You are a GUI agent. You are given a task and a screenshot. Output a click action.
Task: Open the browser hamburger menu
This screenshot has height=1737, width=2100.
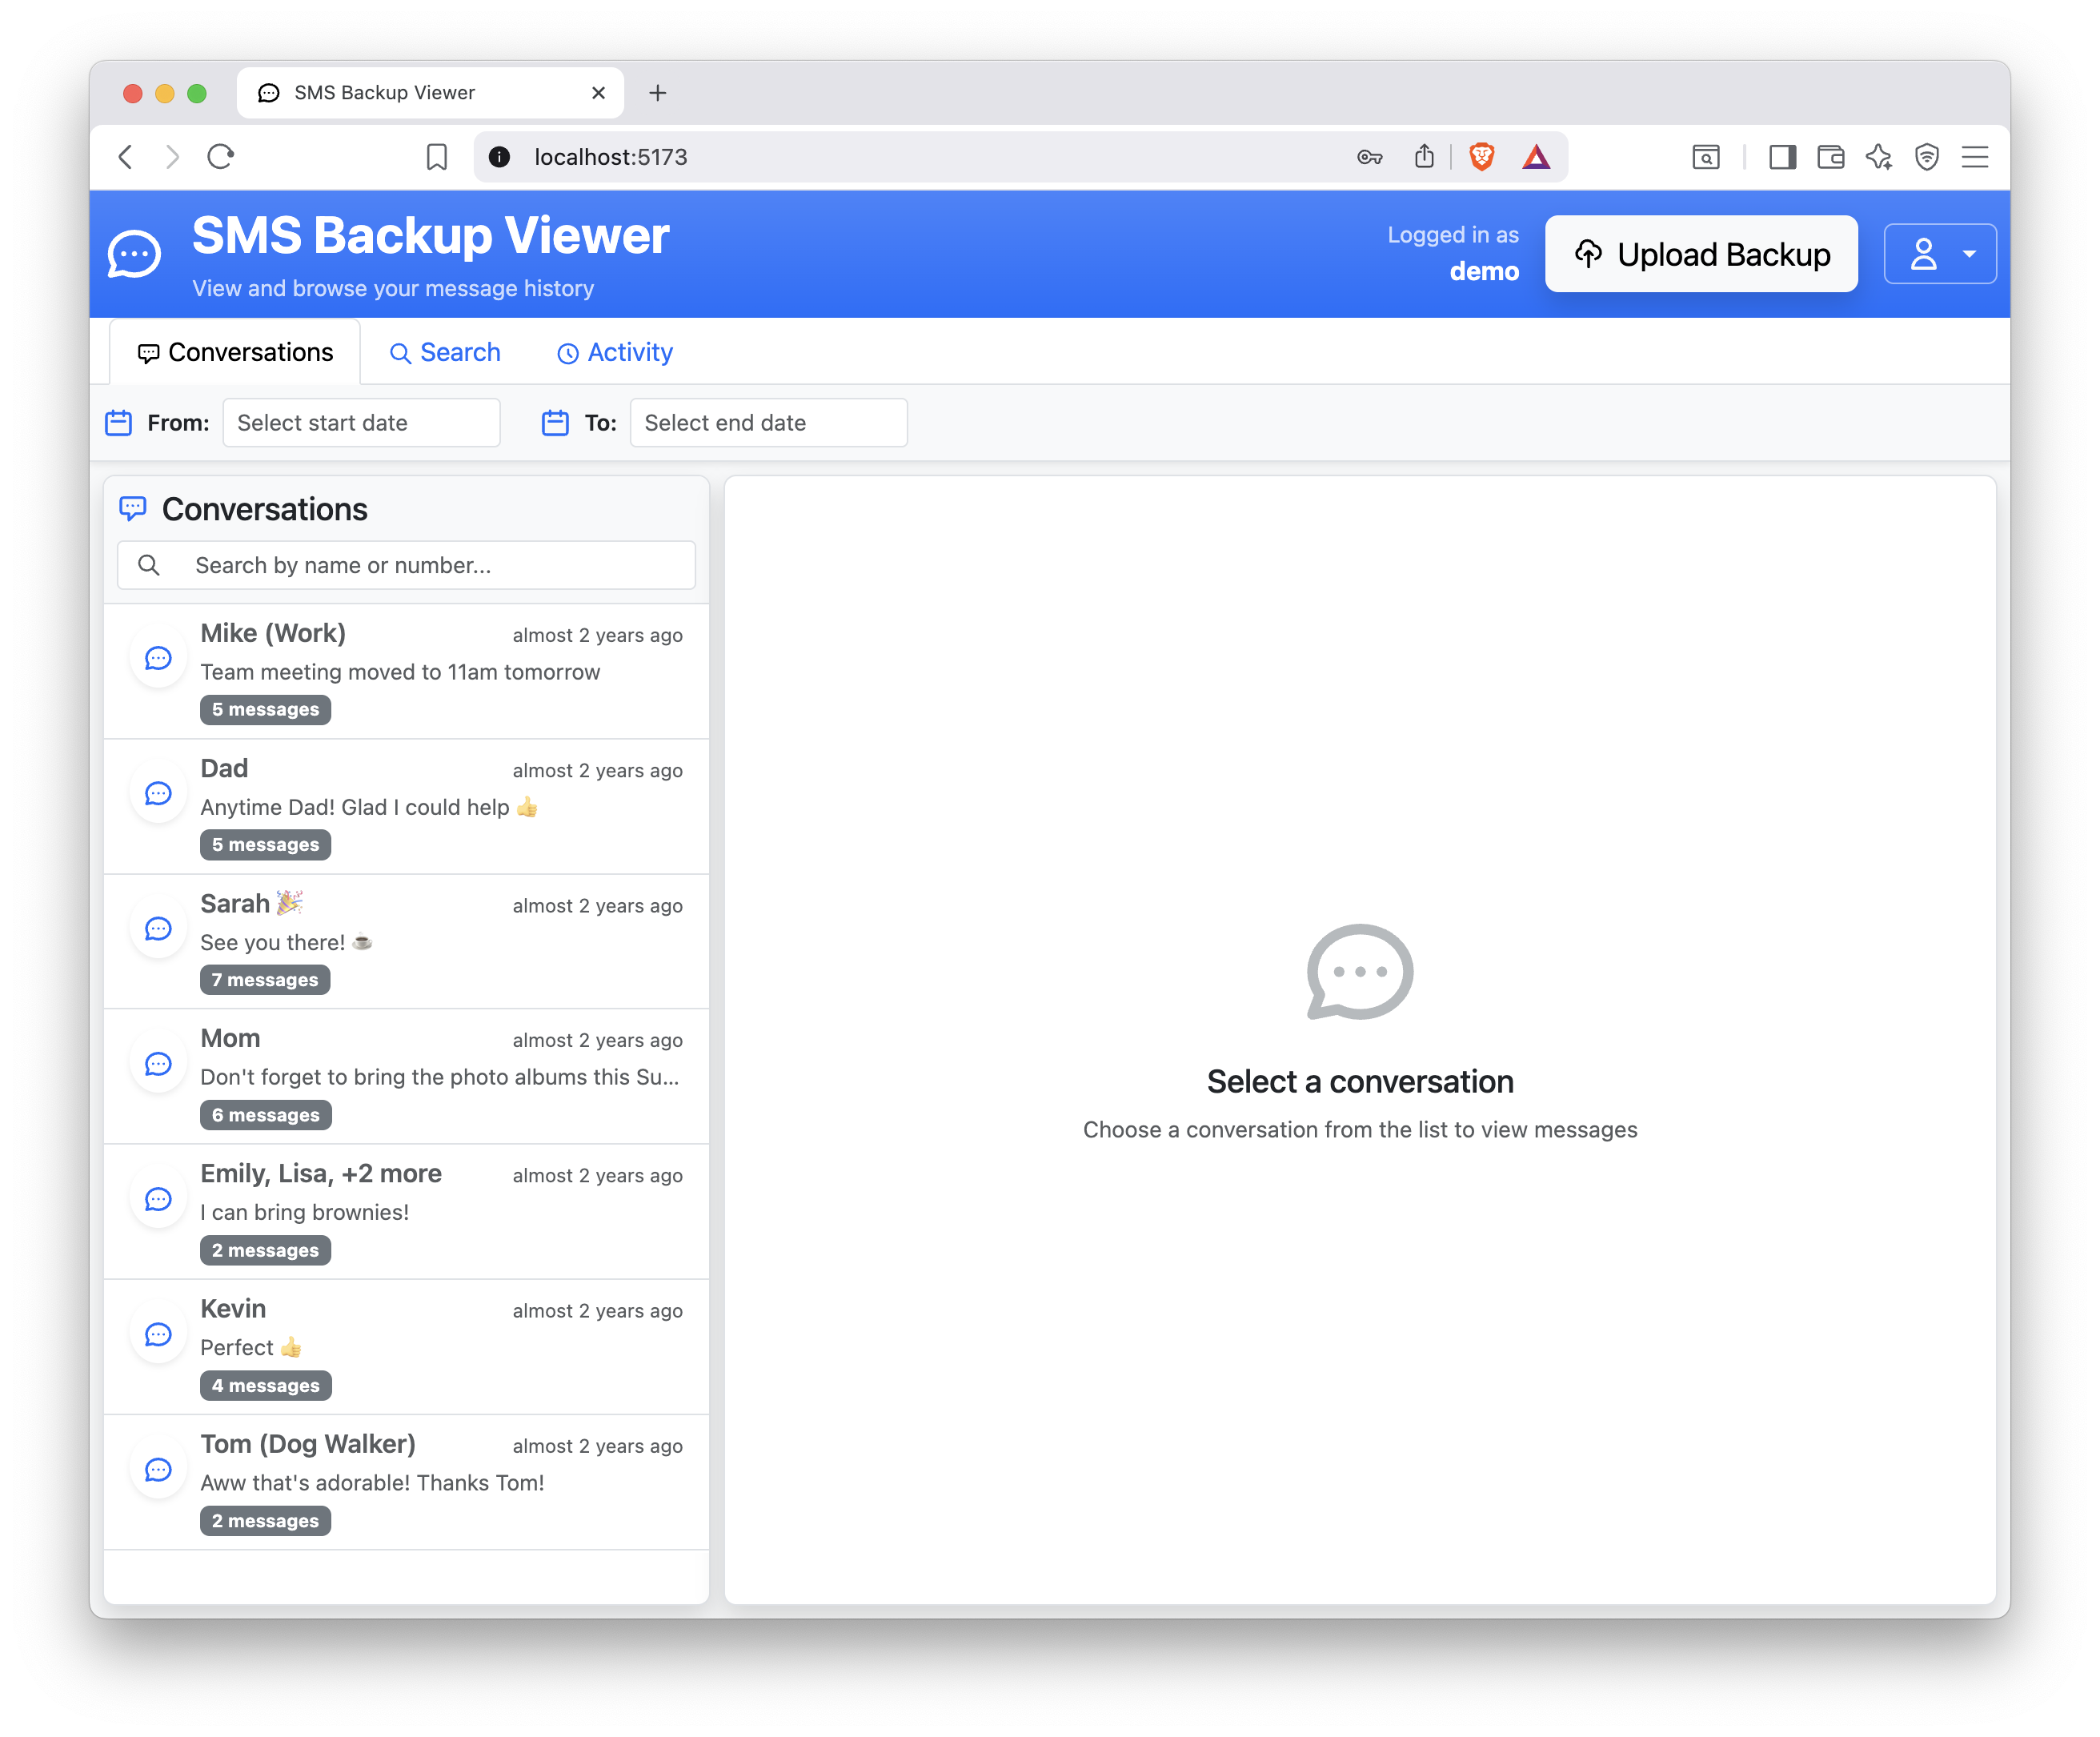1975,157
